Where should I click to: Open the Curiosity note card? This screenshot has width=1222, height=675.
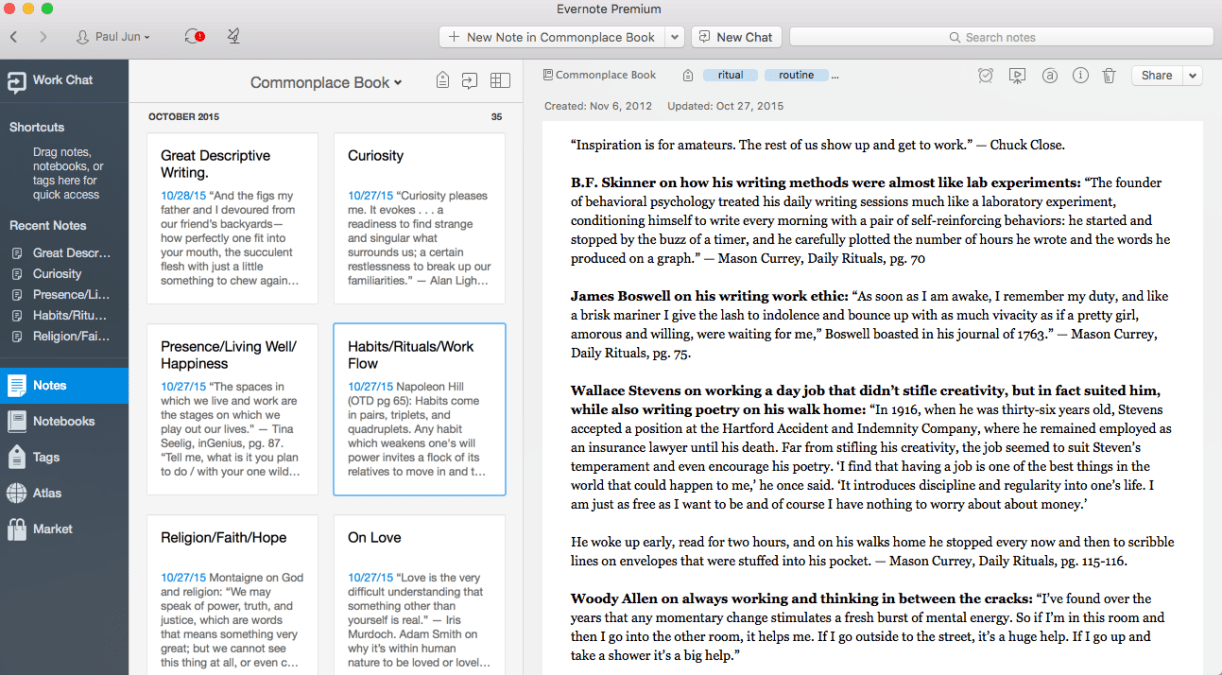pos(419,218)
